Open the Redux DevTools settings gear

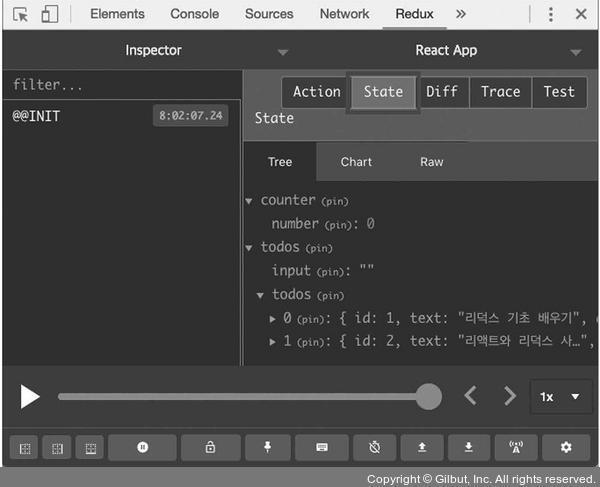[566, 447]
